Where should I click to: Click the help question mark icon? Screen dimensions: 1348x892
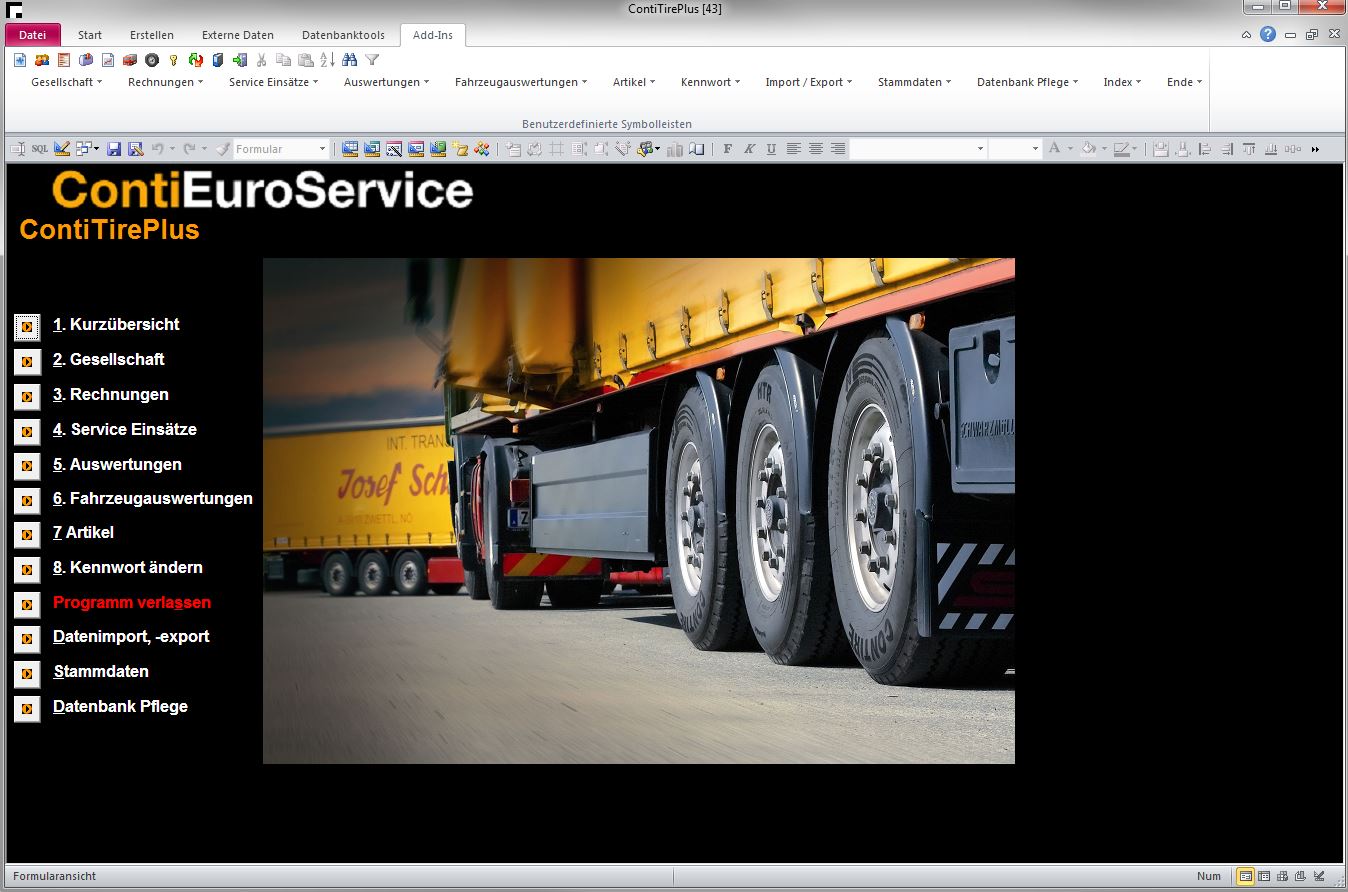[x=1268, y=34]
